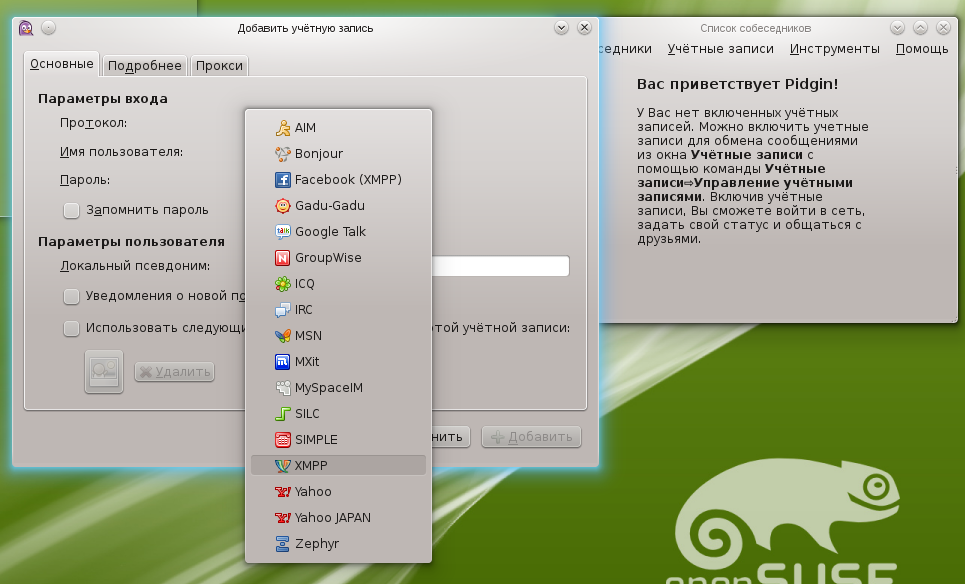965x584 pixels.
Task: Click the Локальный псевдоним: label
Action: coord(135,266)
